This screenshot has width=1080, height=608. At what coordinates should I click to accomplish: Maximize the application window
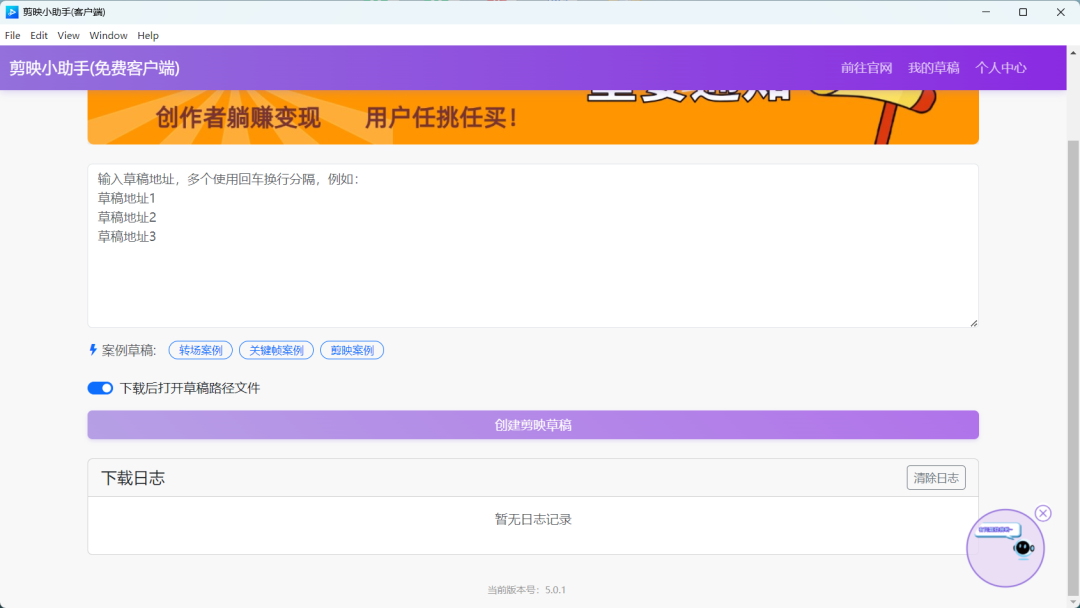(1023, 12)
